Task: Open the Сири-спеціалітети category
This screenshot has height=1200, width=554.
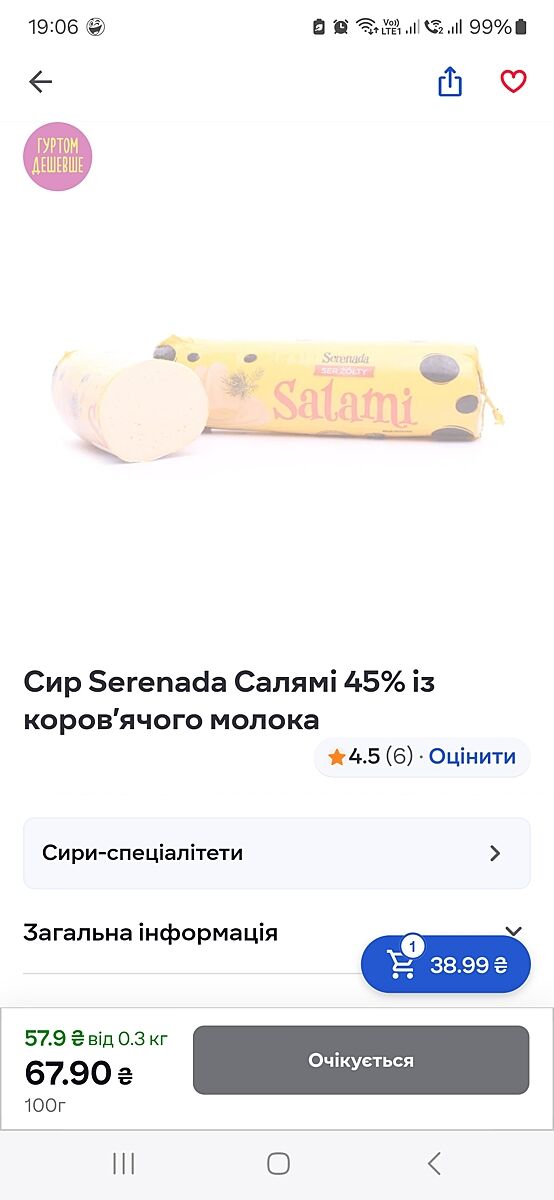Action: point(277,853)
